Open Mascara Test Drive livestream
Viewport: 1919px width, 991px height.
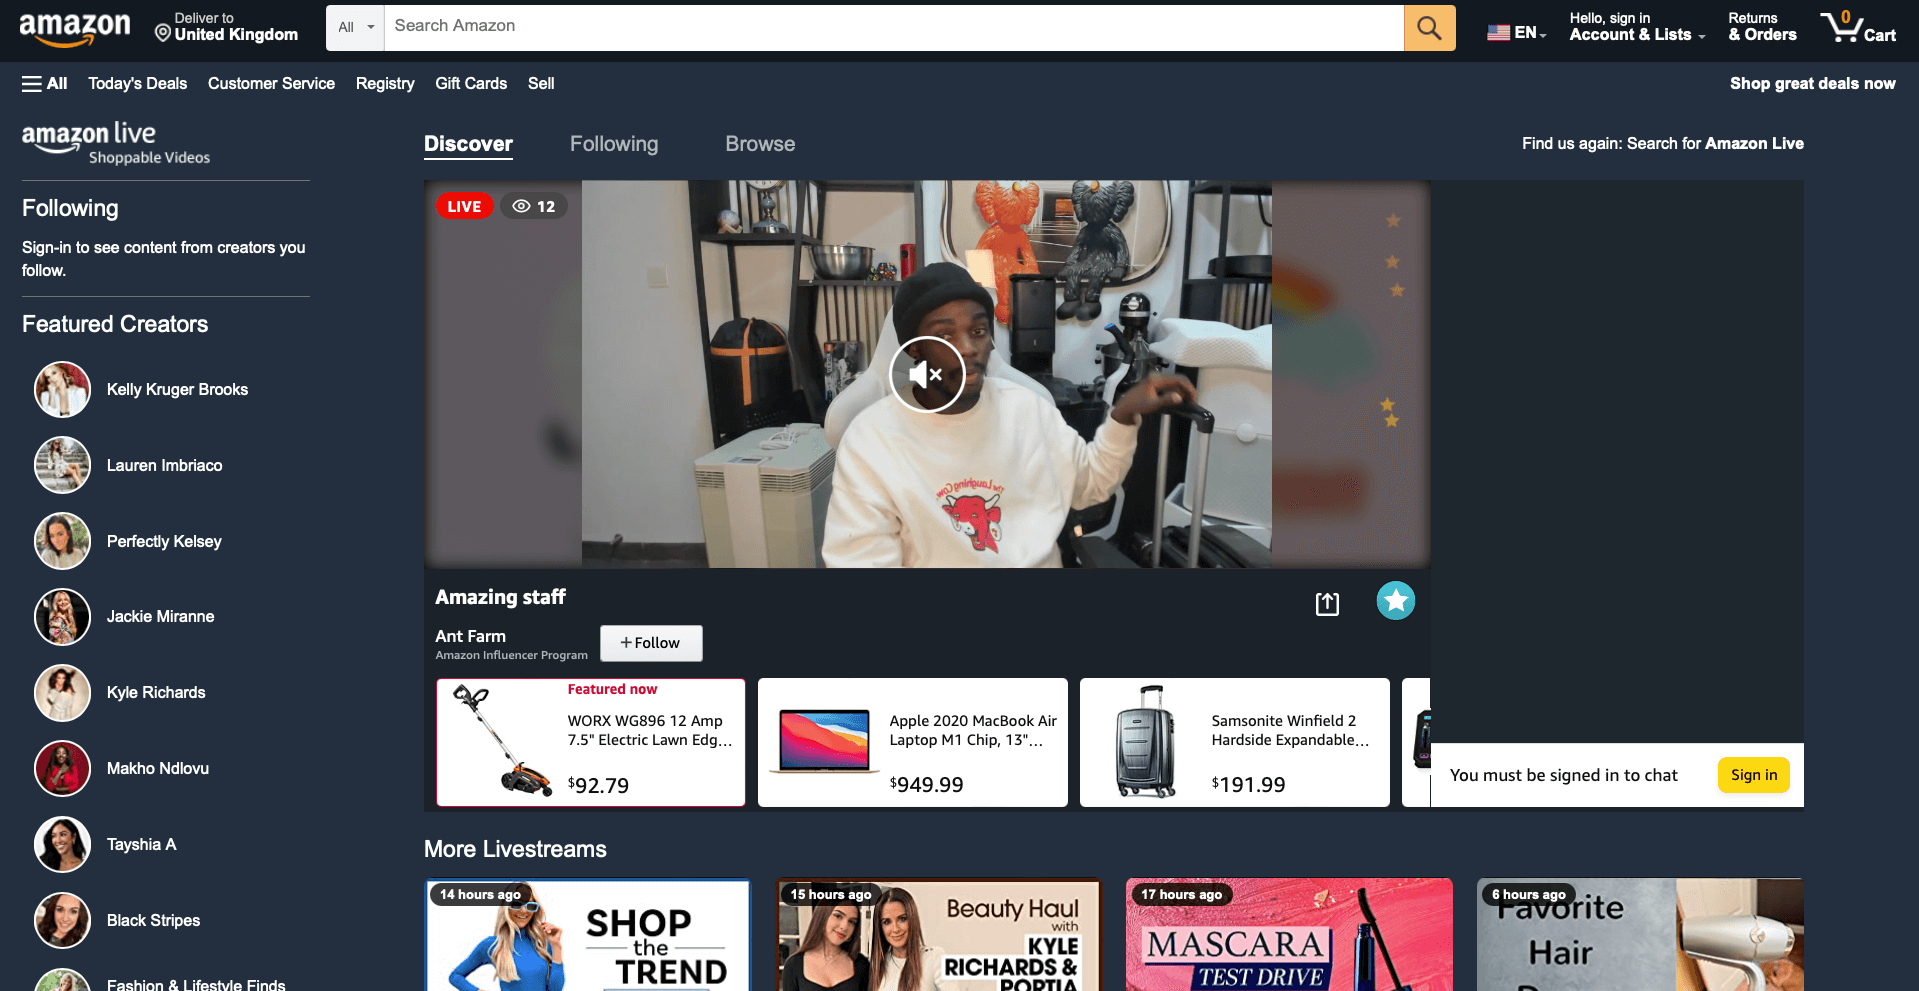click(x=1289, y=935)
